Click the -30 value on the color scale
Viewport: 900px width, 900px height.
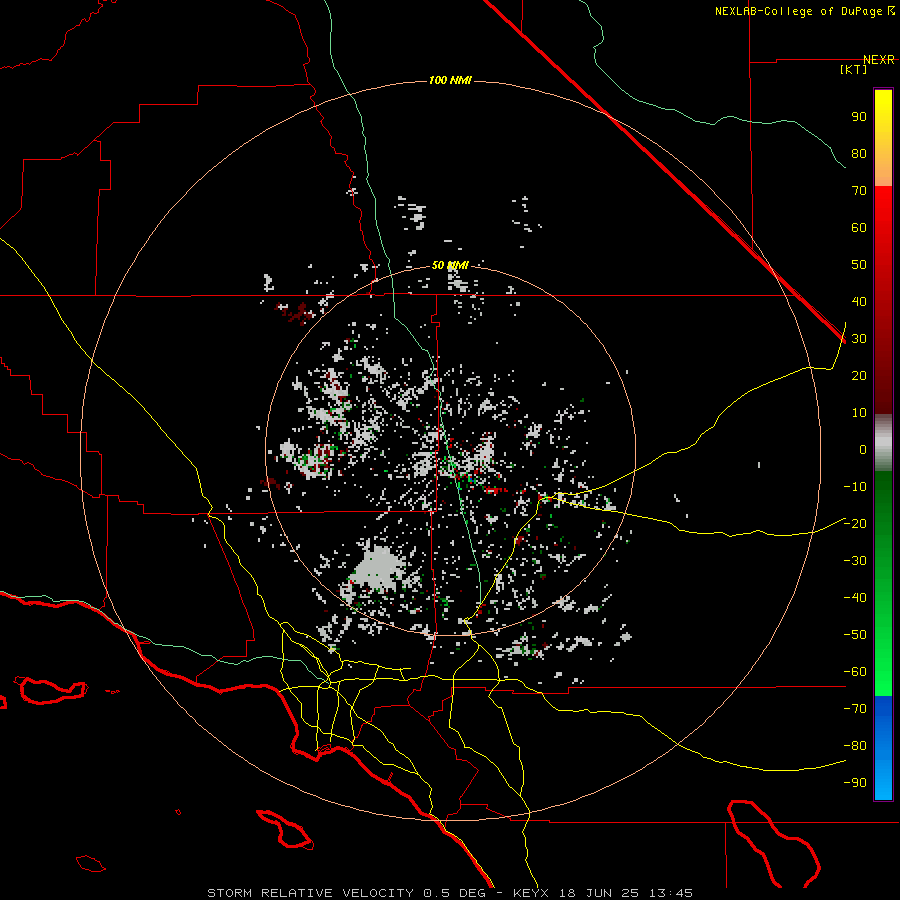point(855,561)
